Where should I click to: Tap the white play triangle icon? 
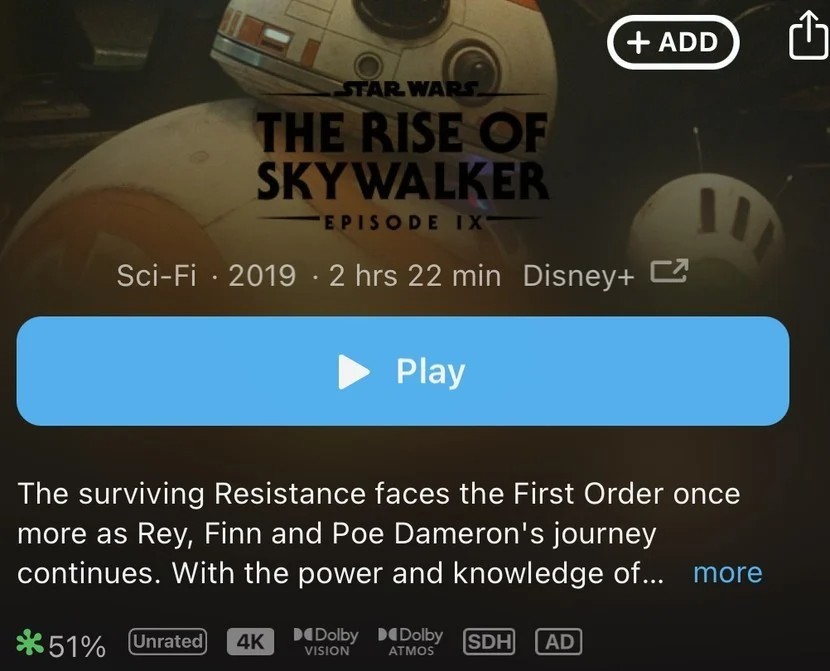tap(353, 371)
